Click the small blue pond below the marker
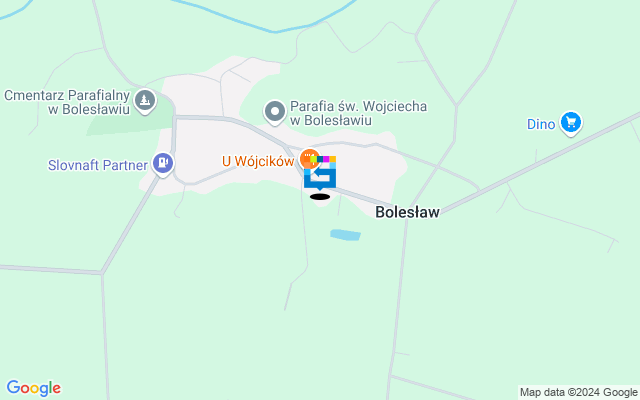The height and width of the screenshot is (400, 640). pos(345,235)
